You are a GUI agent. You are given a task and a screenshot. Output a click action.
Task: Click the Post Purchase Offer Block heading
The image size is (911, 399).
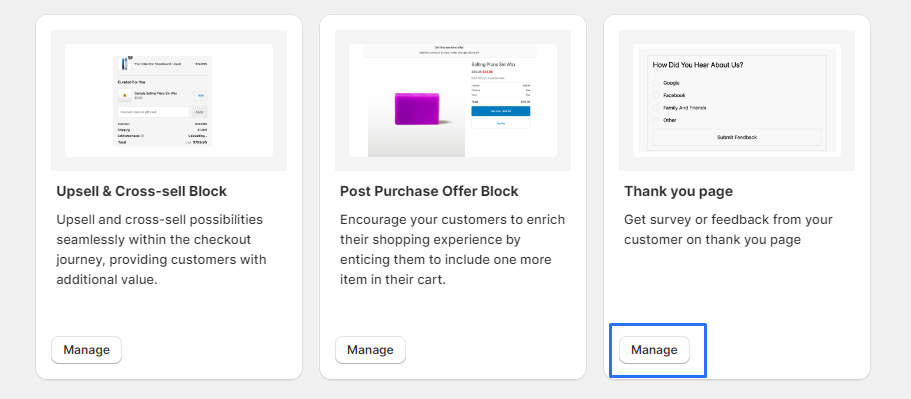click(x=429, y=191)
